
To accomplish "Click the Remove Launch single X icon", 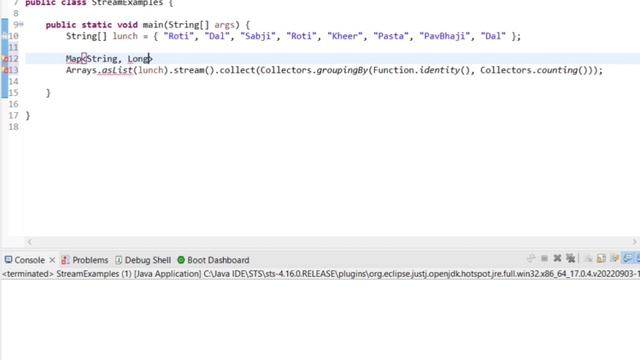I will click(x=557, y=258).
